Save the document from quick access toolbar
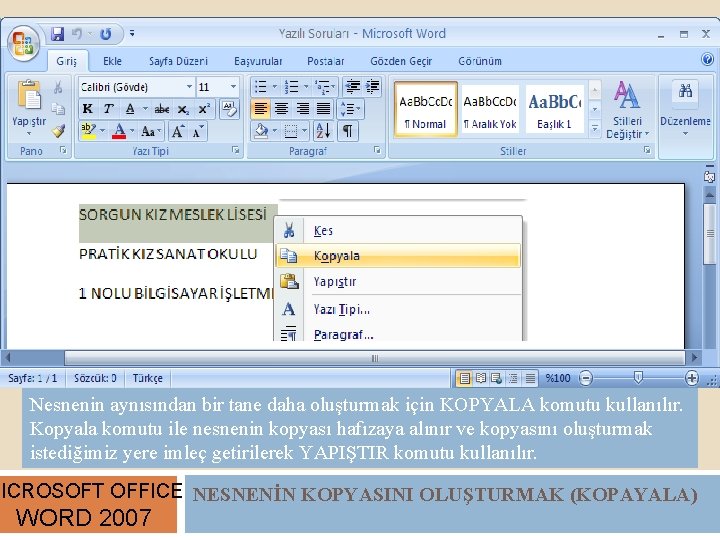Viewport: 720px width, 540px height. click(x=57, y=34)
